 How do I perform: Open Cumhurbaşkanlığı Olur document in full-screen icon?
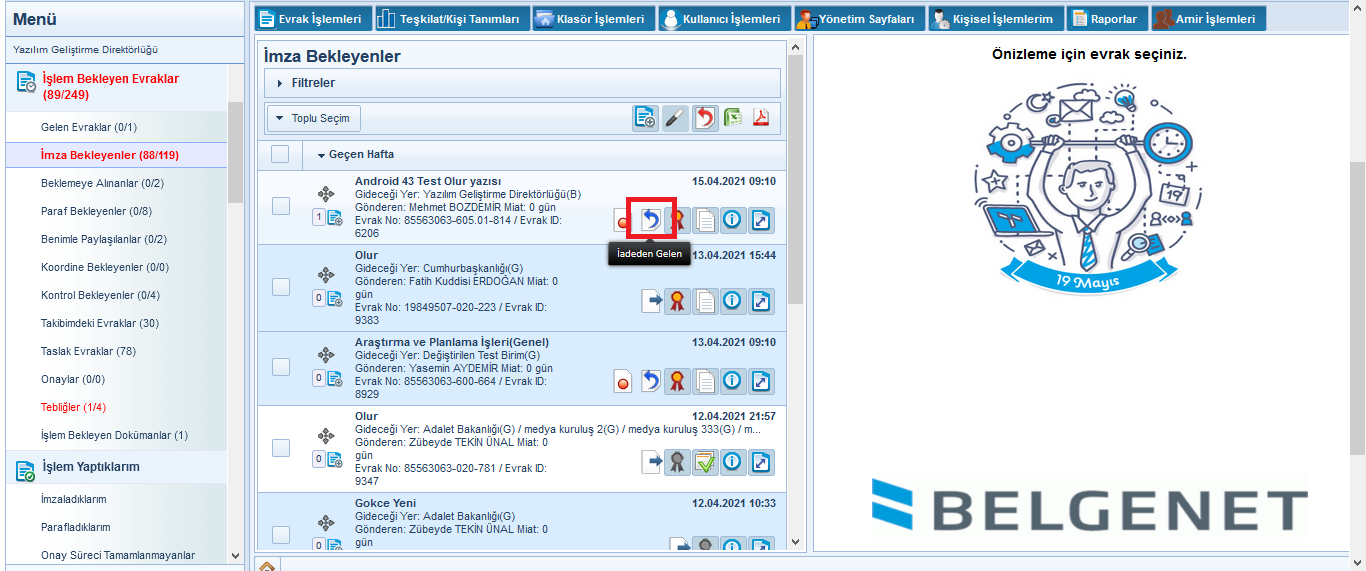762,300
